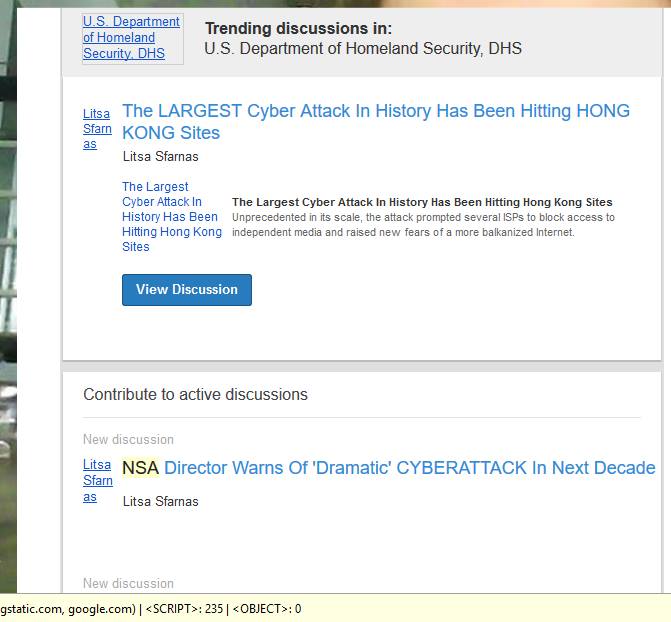671x622 pixels.
Task: Click author name under NSA headline
Action: (160, 501)
